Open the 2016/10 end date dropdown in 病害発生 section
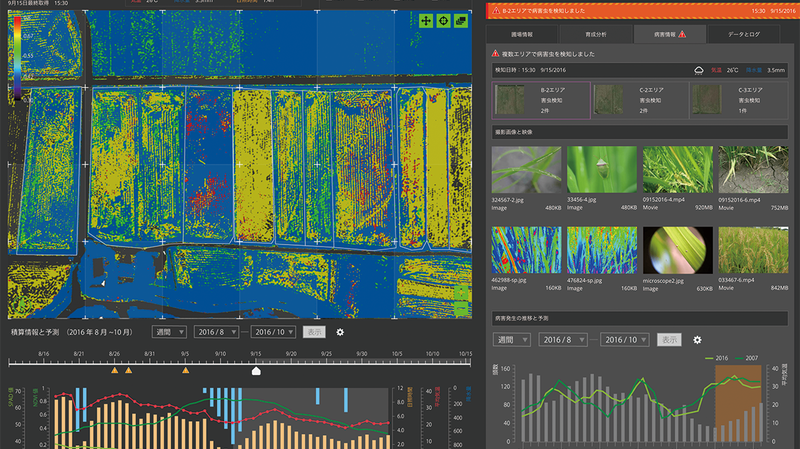Viewport: 800px width, 449px height. (625, 339)
